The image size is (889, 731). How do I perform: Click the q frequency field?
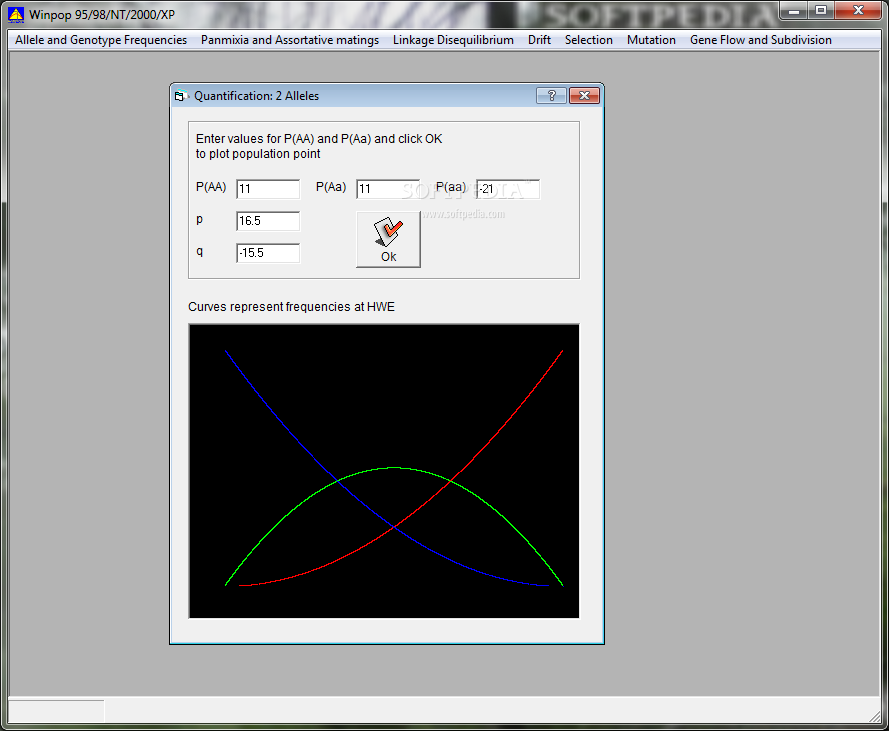click(x=268, y=253)
